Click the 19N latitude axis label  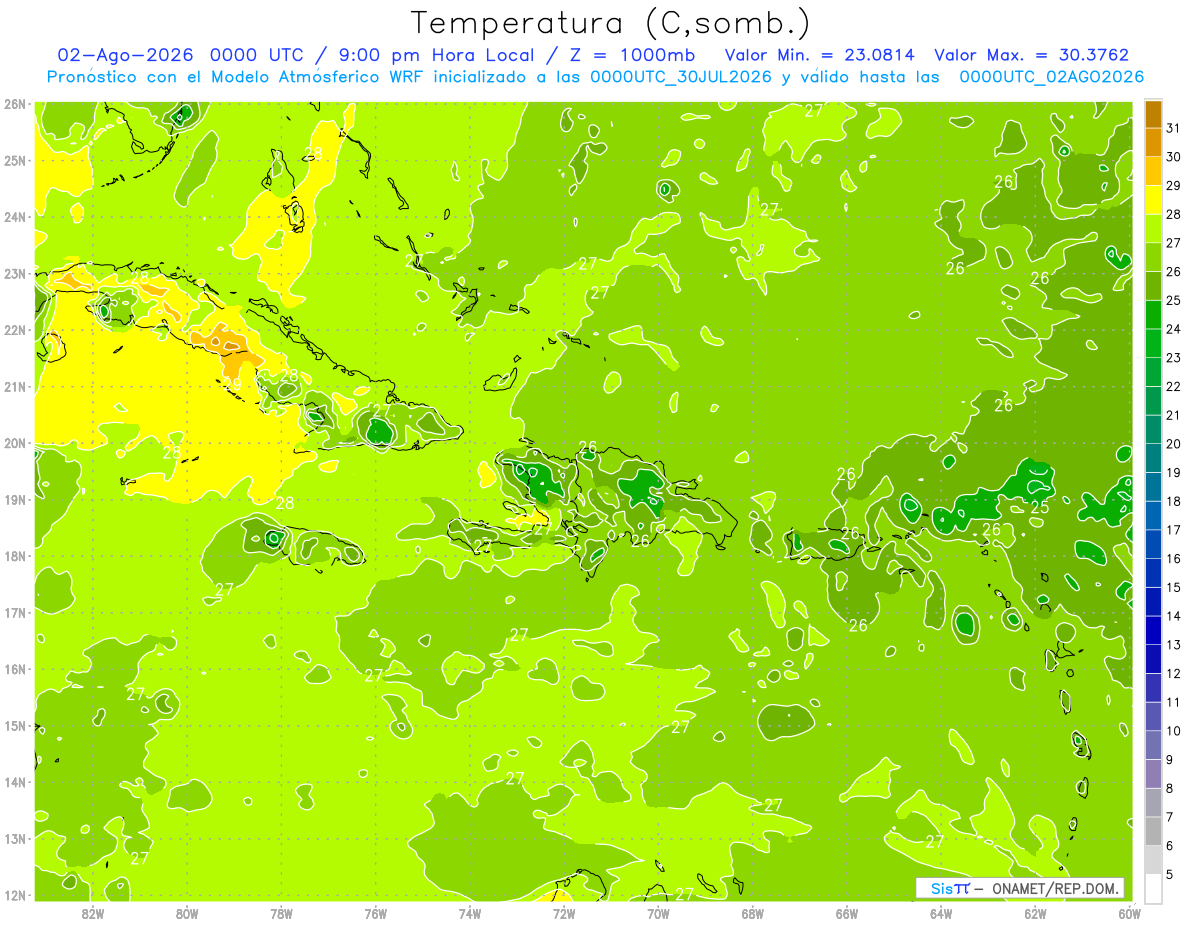[x=14, y=499]
